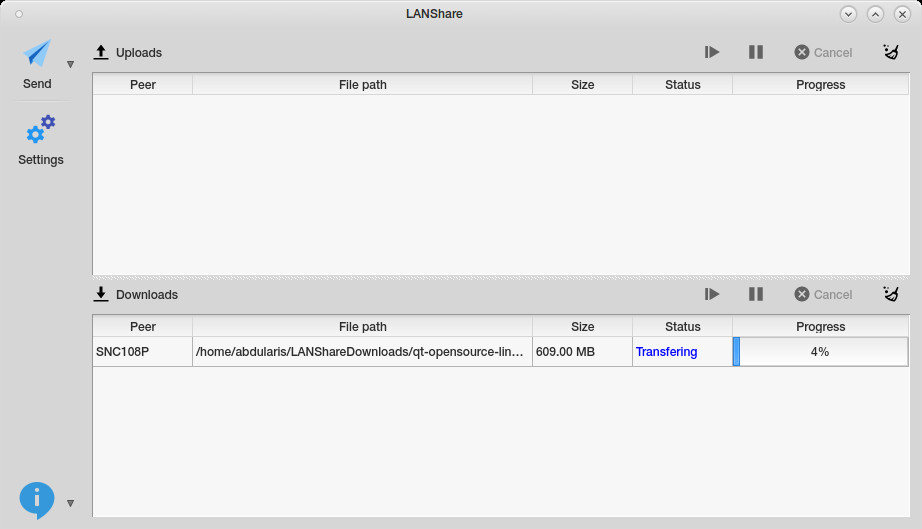This screenshot has height=529, width=922.
Task: Sort uploads by Status column
Action: (x=683, y=85)
